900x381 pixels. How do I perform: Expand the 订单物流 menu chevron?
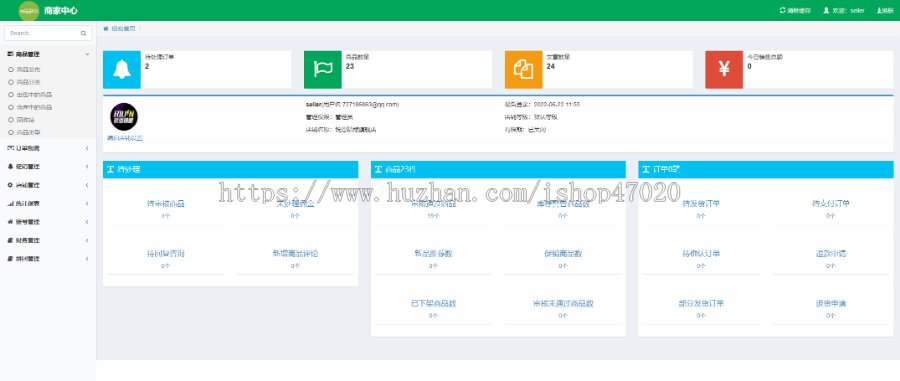pyautogui.click(x=87, y=148)
